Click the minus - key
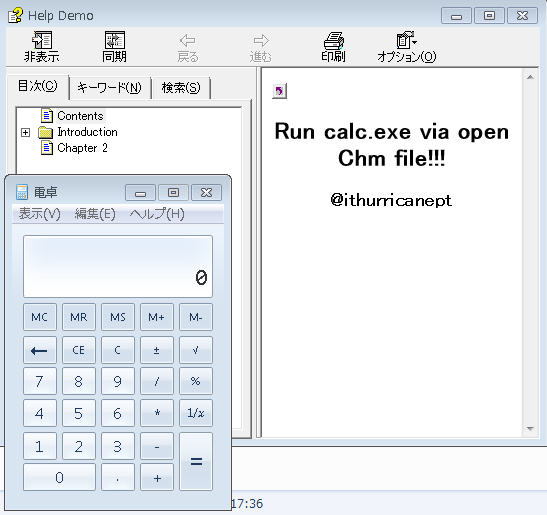547x515 pixels. pos(157,446)
